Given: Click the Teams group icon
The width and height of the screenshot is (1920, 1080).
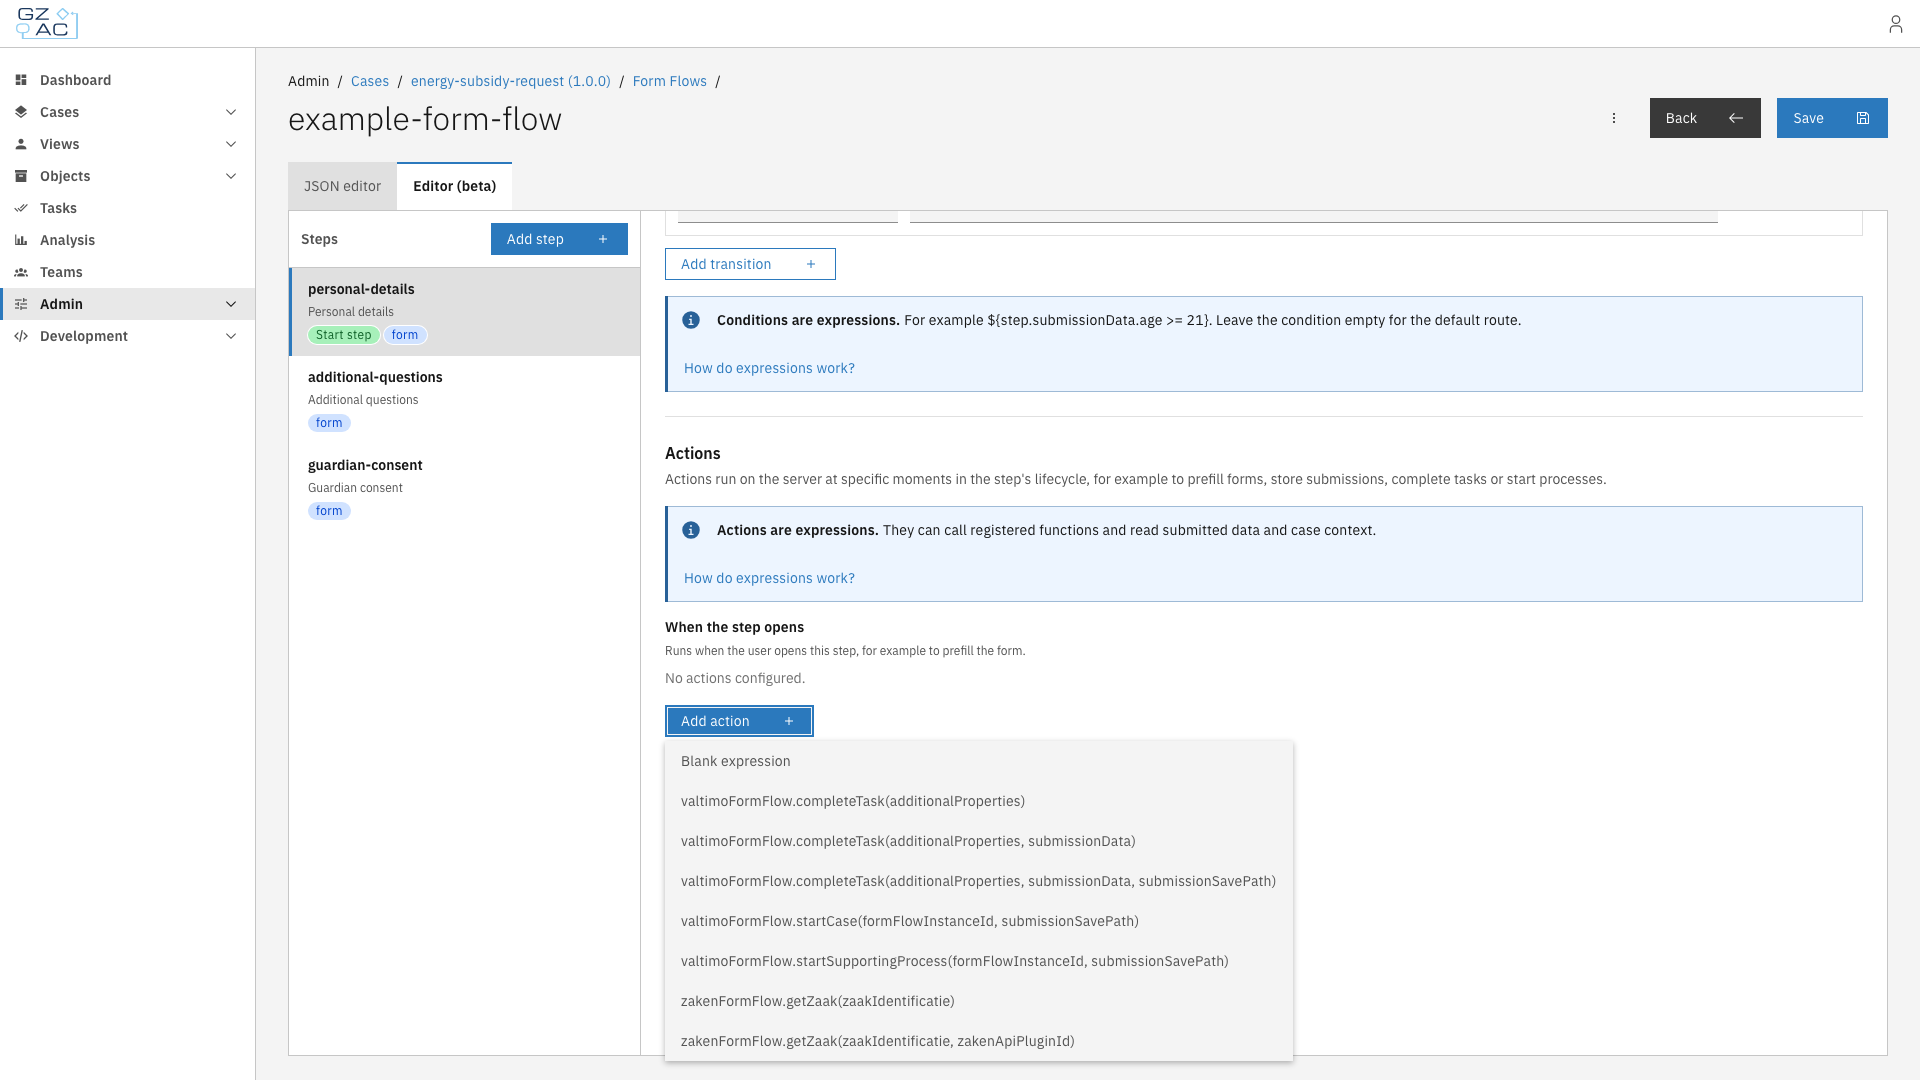Looking at the screenshot, I should [x=21, y=272].
